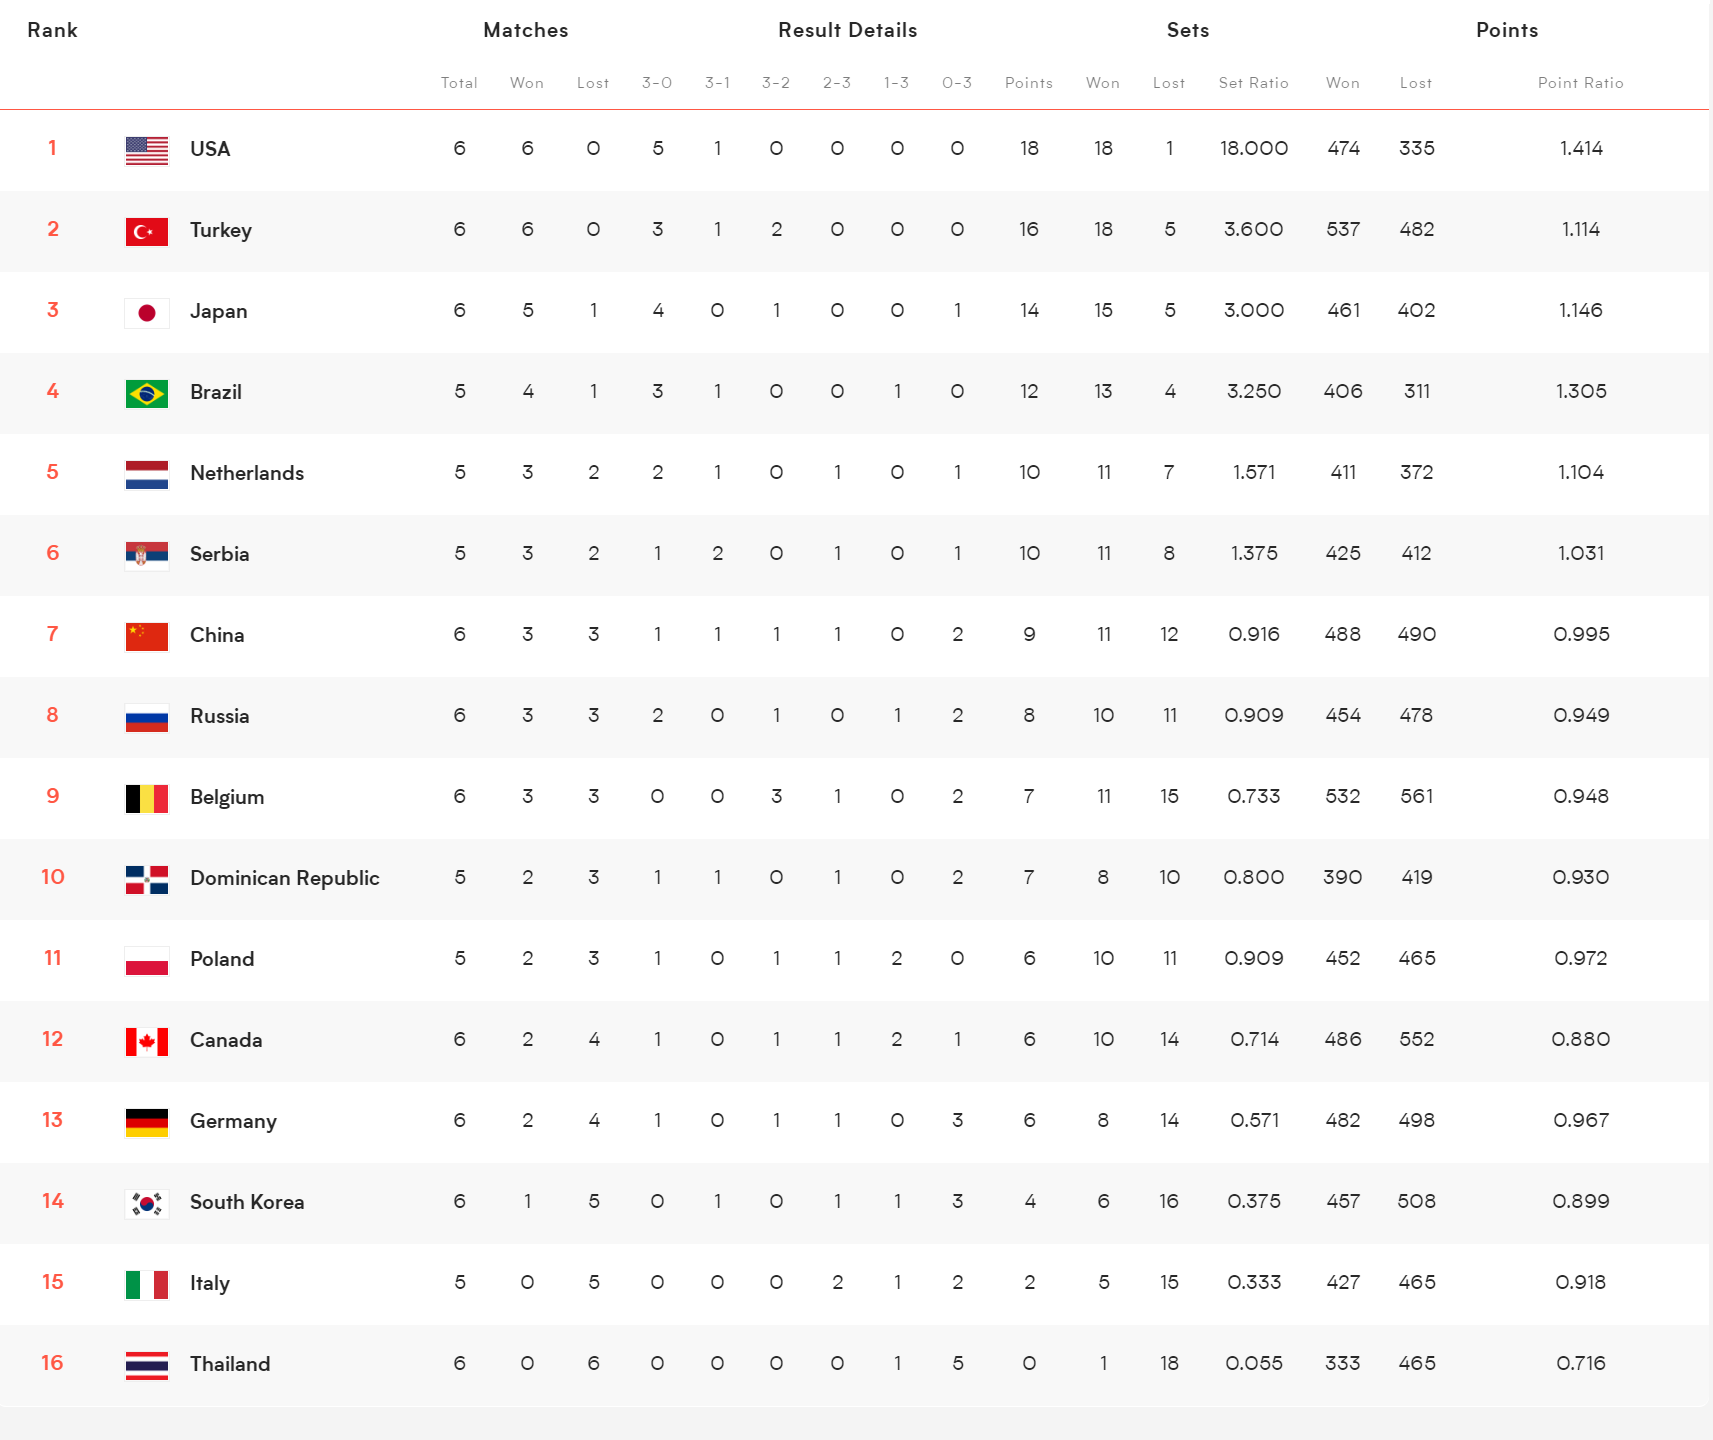Click the Set Ratio column header

(1253, 83)
